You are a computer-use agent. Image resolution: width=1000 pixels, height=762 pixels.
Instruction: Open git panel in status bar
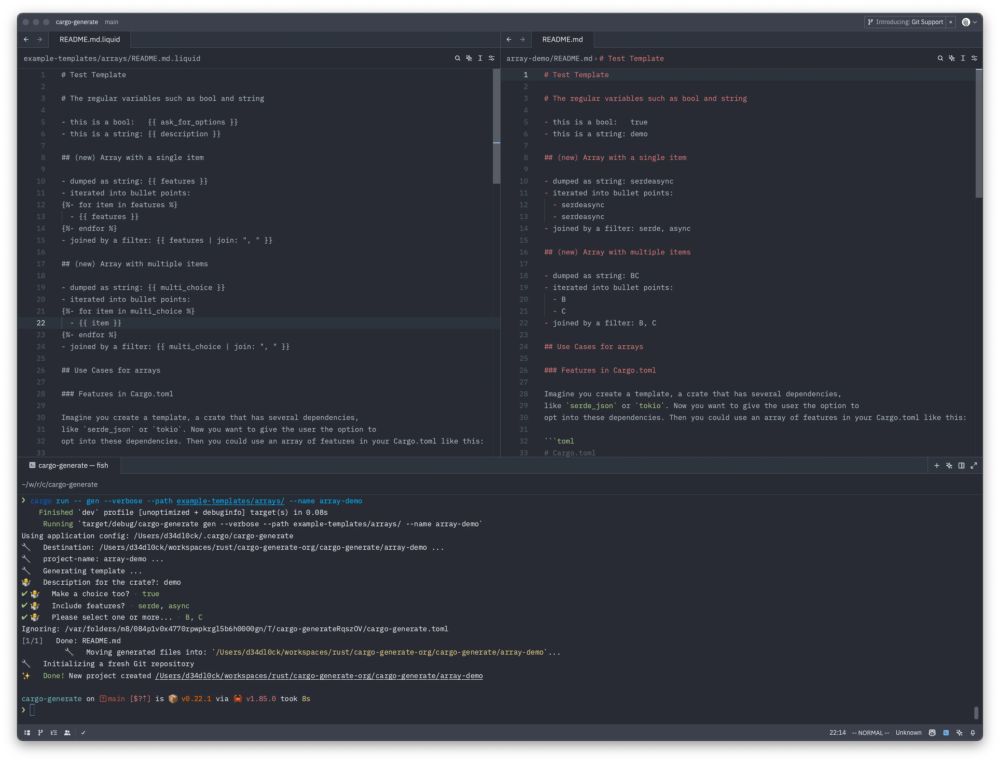tap(40, 733)
